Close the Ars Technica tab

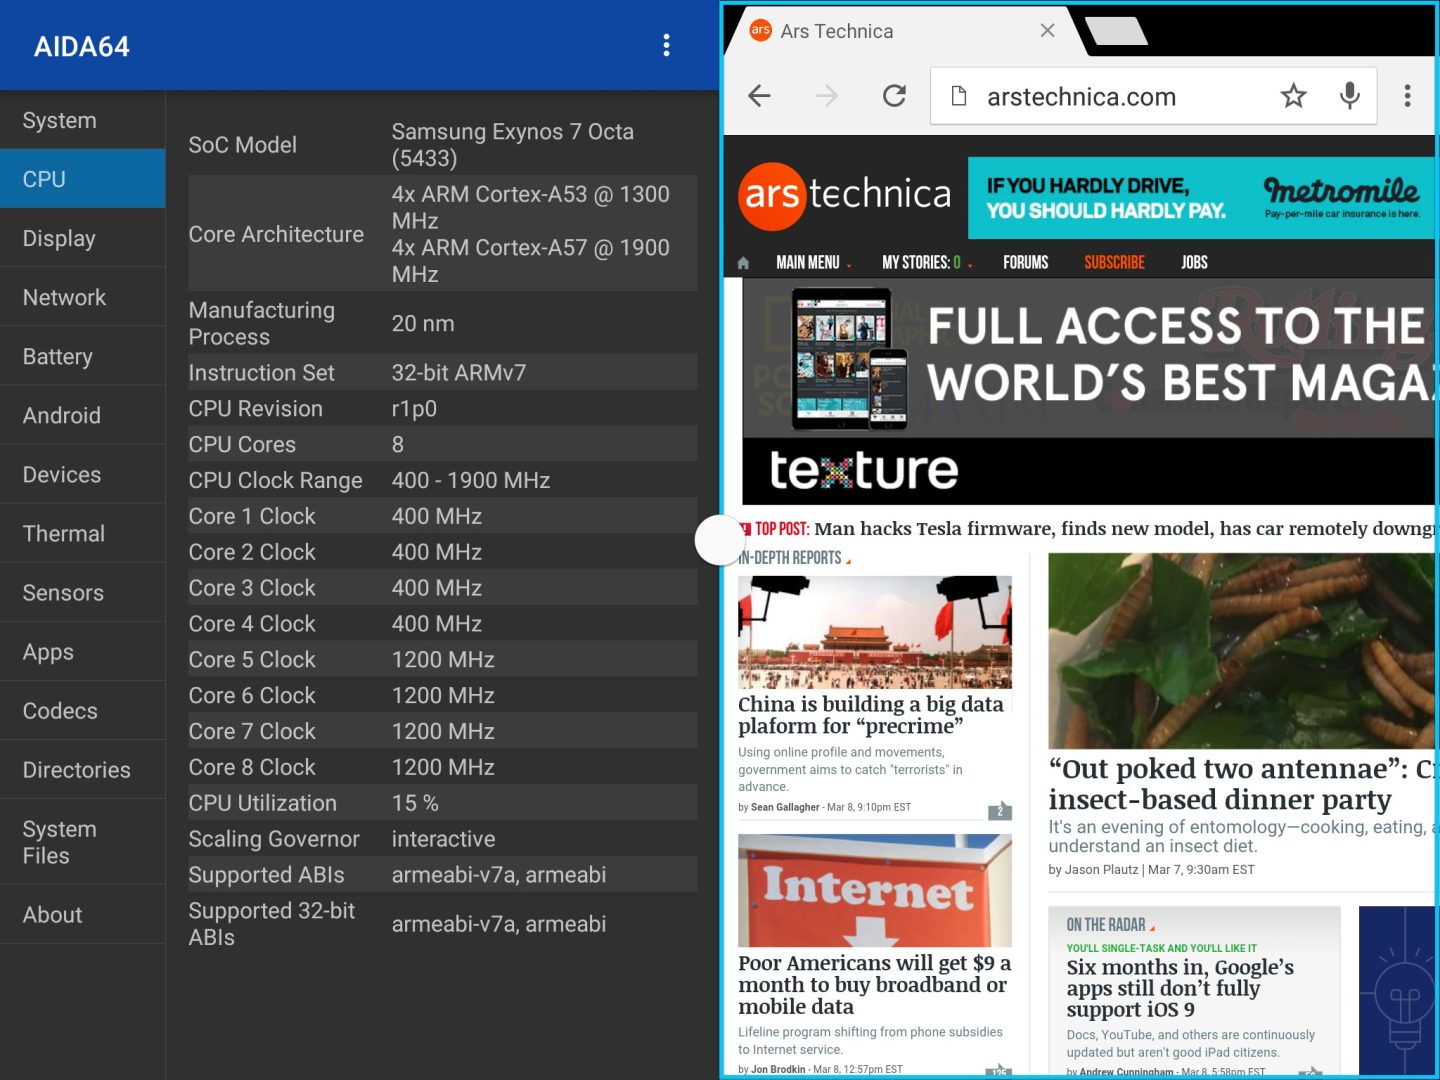(1047, 31)
